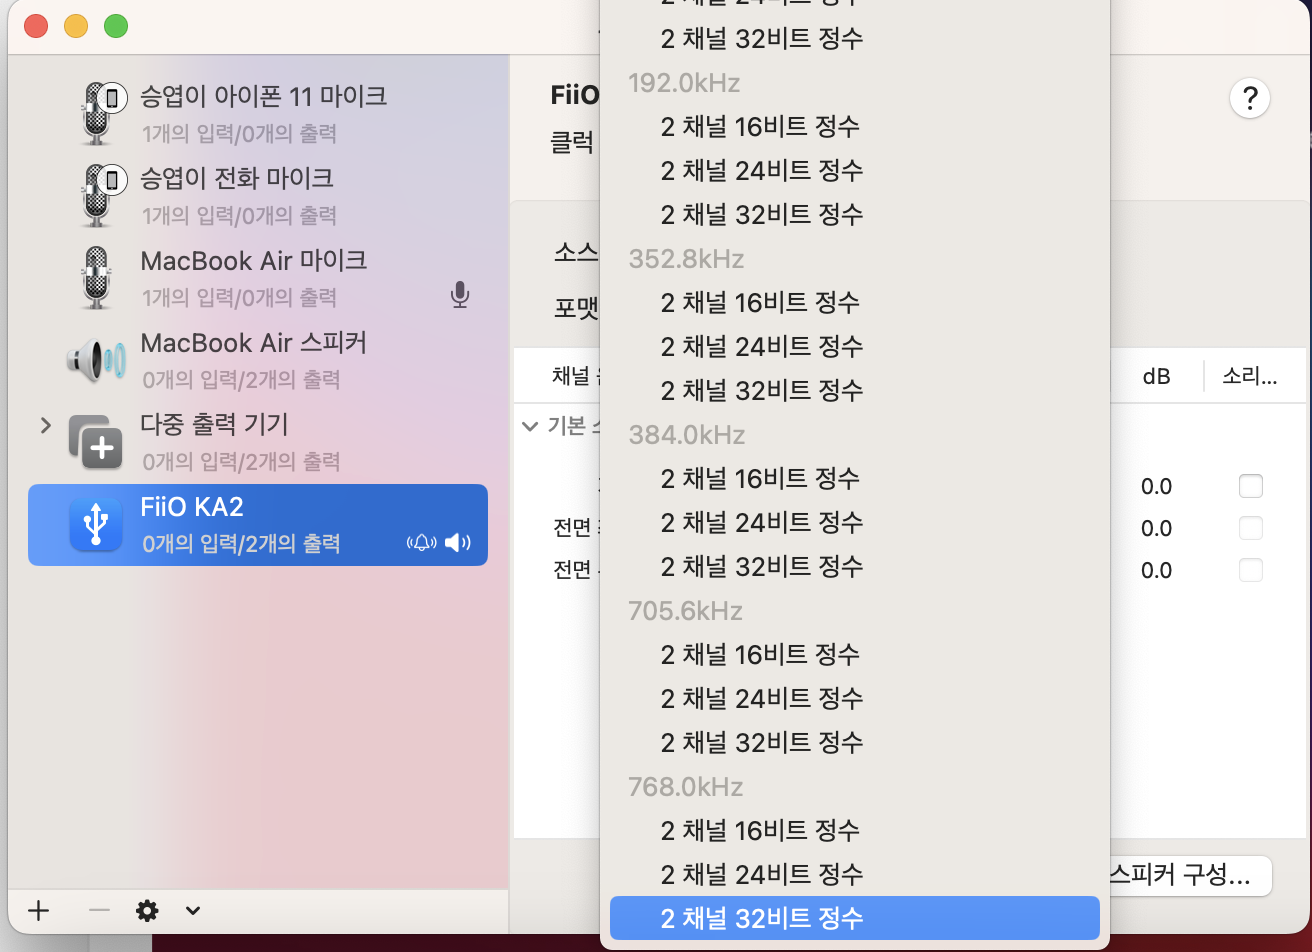Select the MacBook Air 마이크 microphone icon
This screenshot has height=952, width=1312.
click(x=96, y=277)
